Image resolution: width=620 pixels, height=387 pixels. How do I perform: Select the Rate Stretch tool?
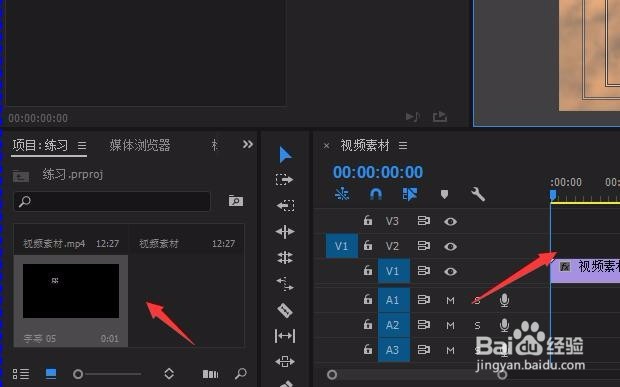pos(285,283)
